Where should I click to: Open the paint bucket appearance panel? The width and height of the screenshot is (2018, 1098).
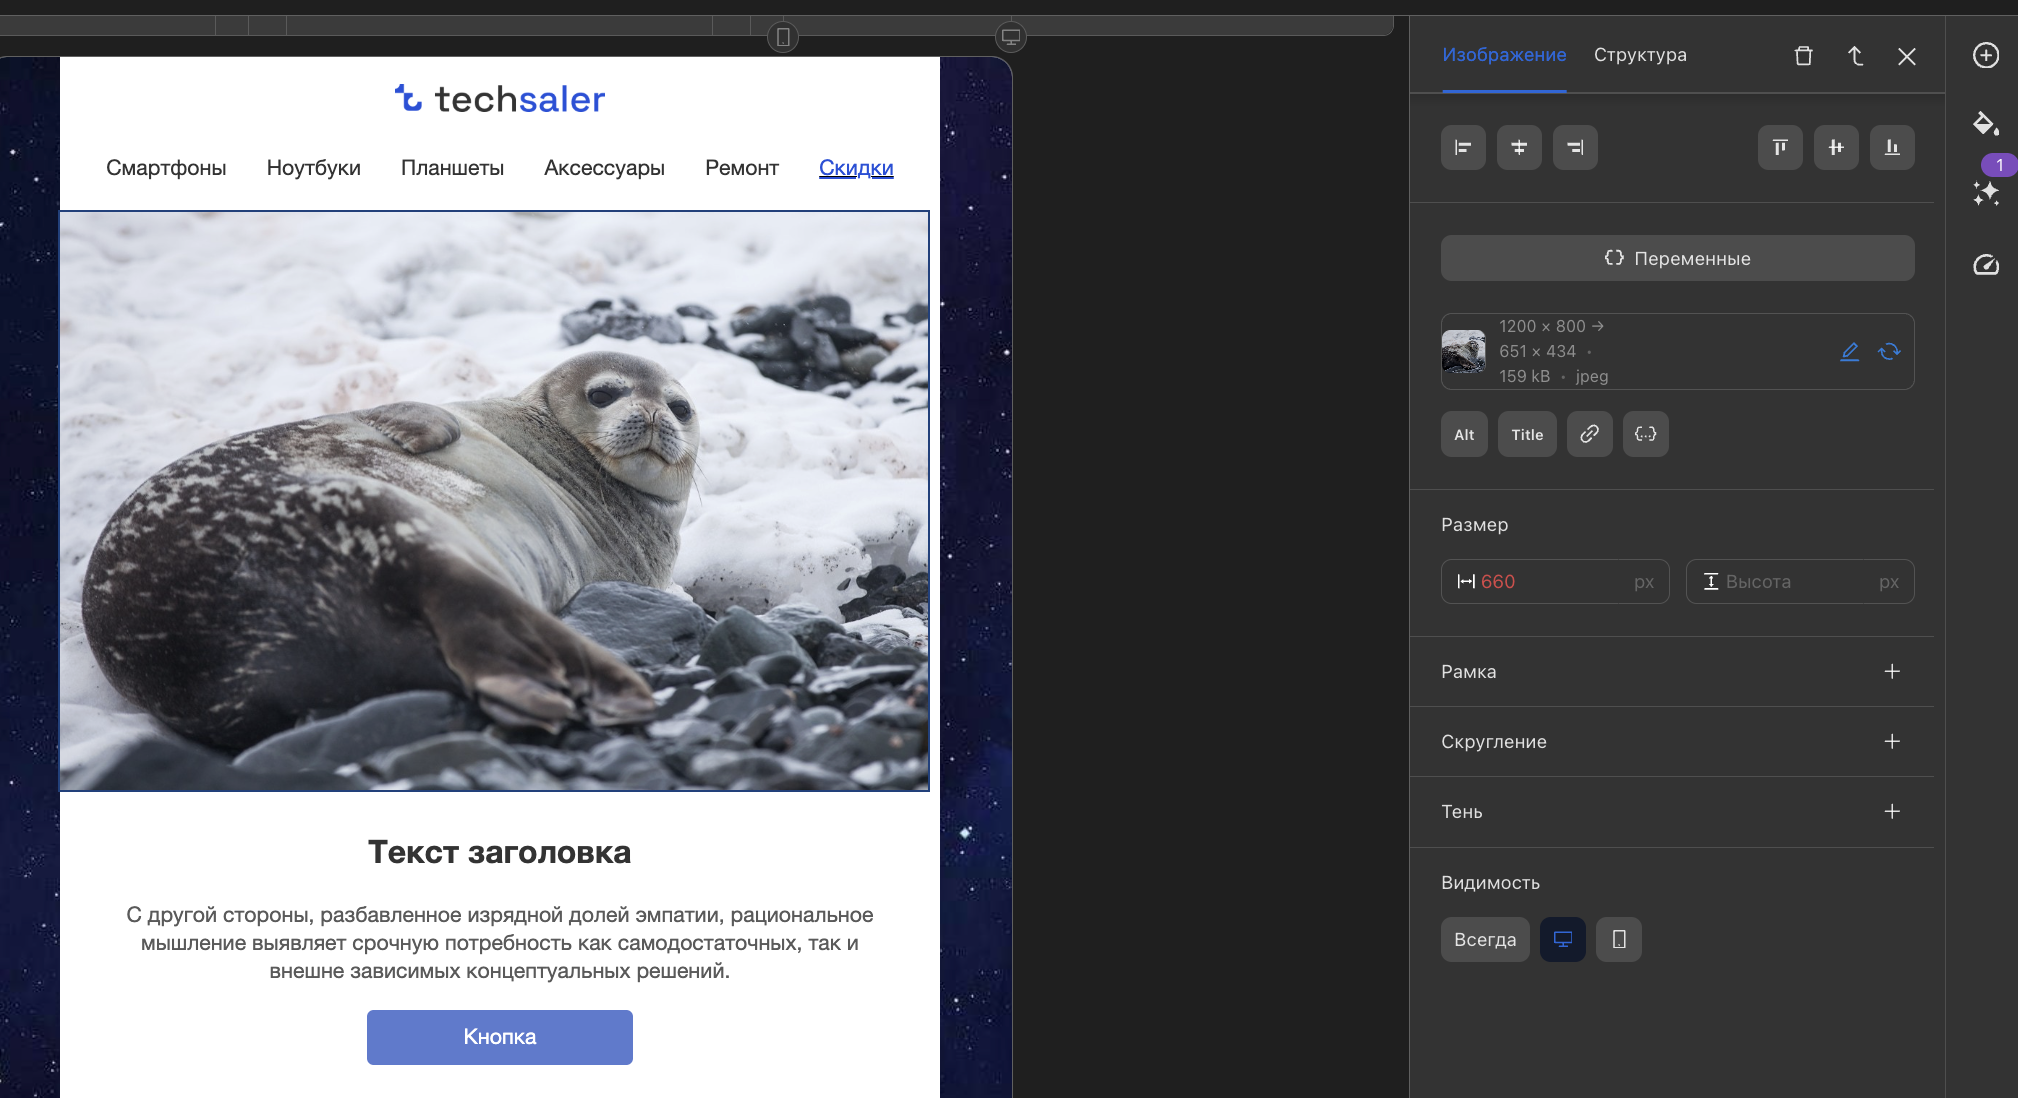point(1985,124)
